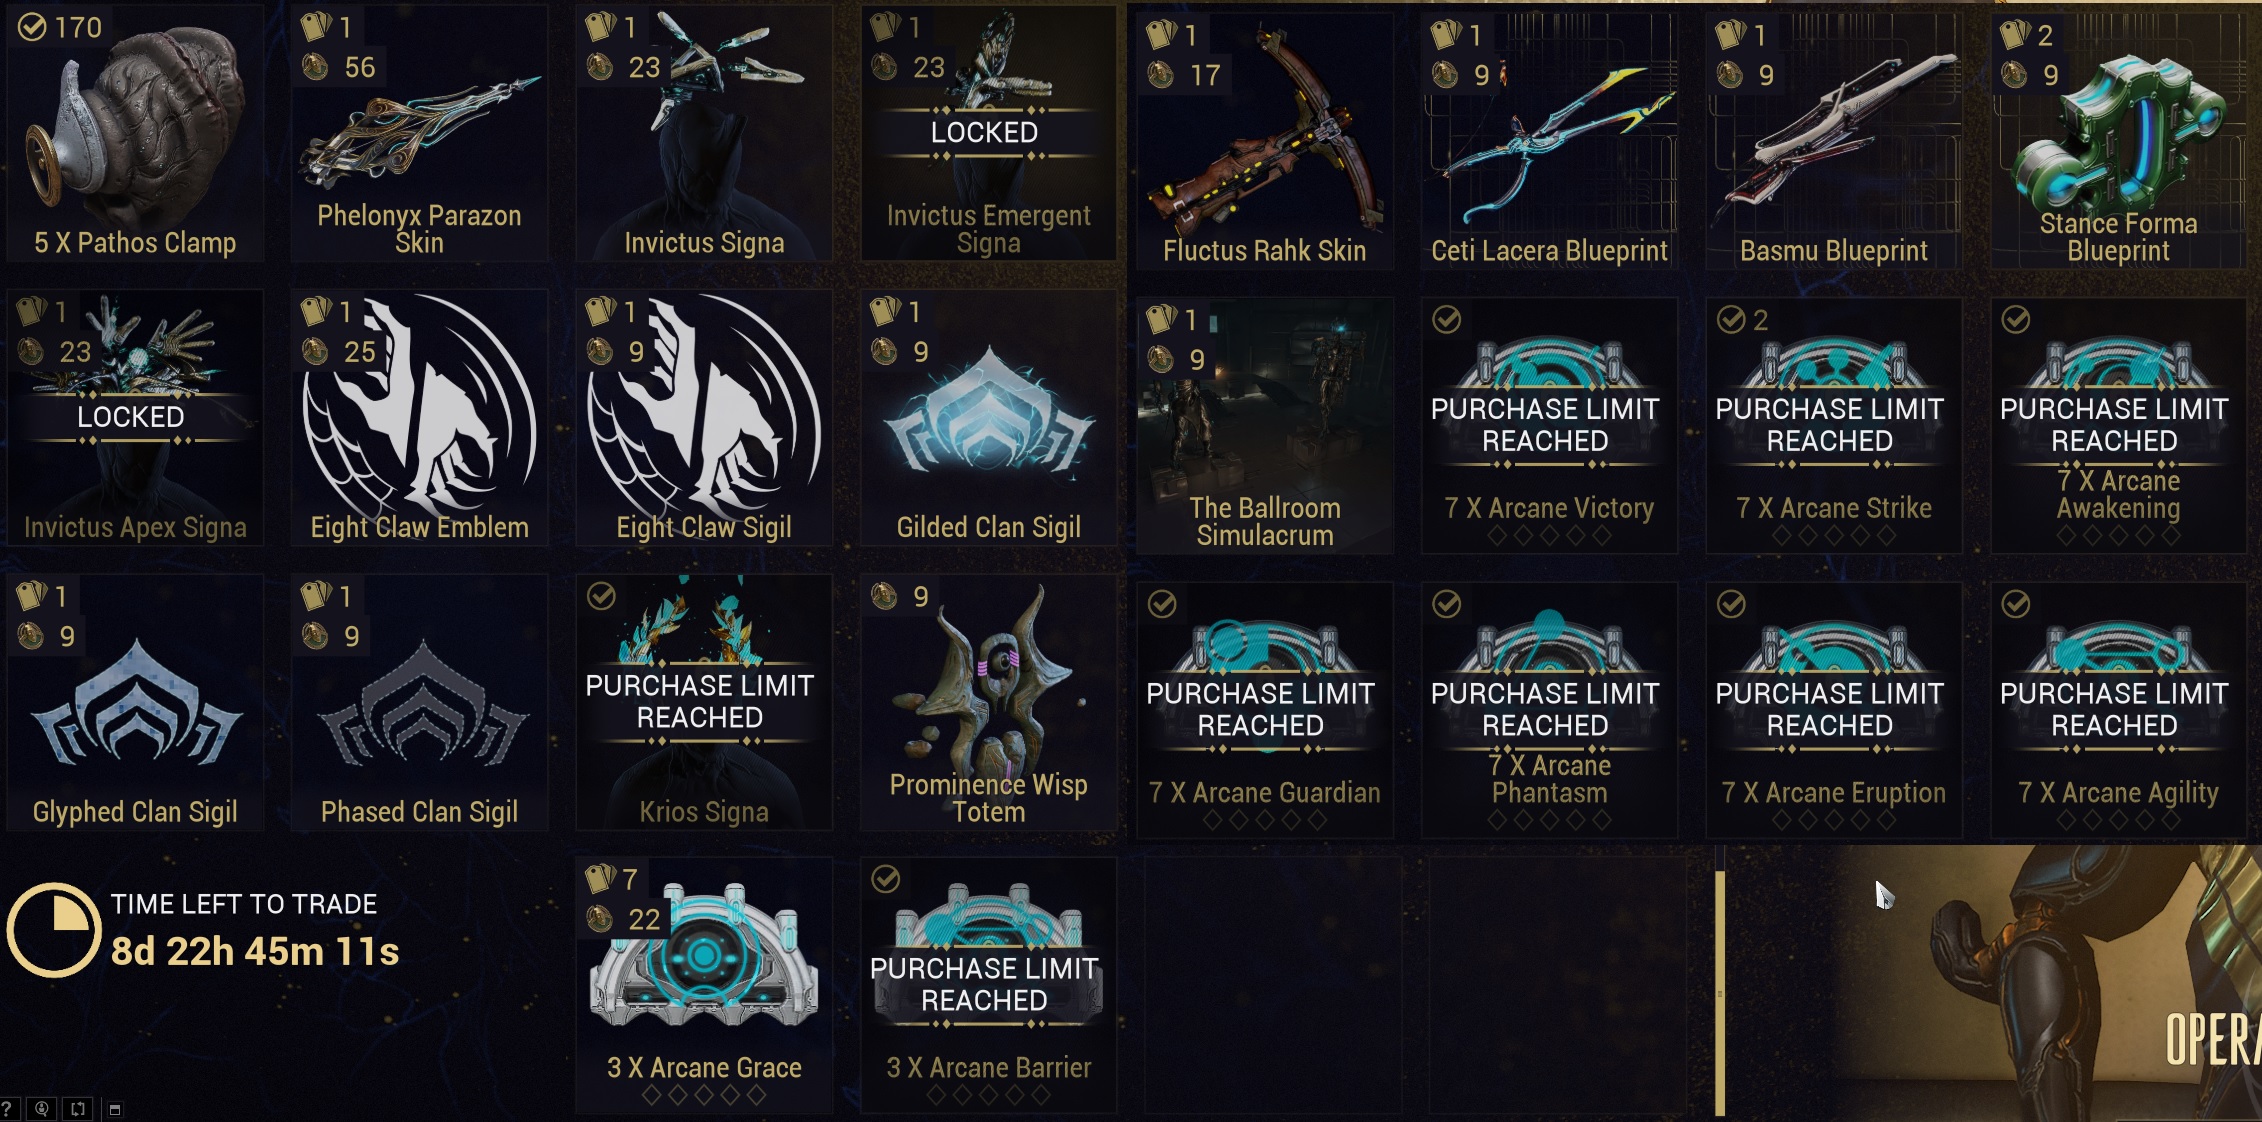The width and height of the screenshot is (2262, 1122).
Task: Click the Arcane Victory purchased checkmark
Action: pos(1447,319)
